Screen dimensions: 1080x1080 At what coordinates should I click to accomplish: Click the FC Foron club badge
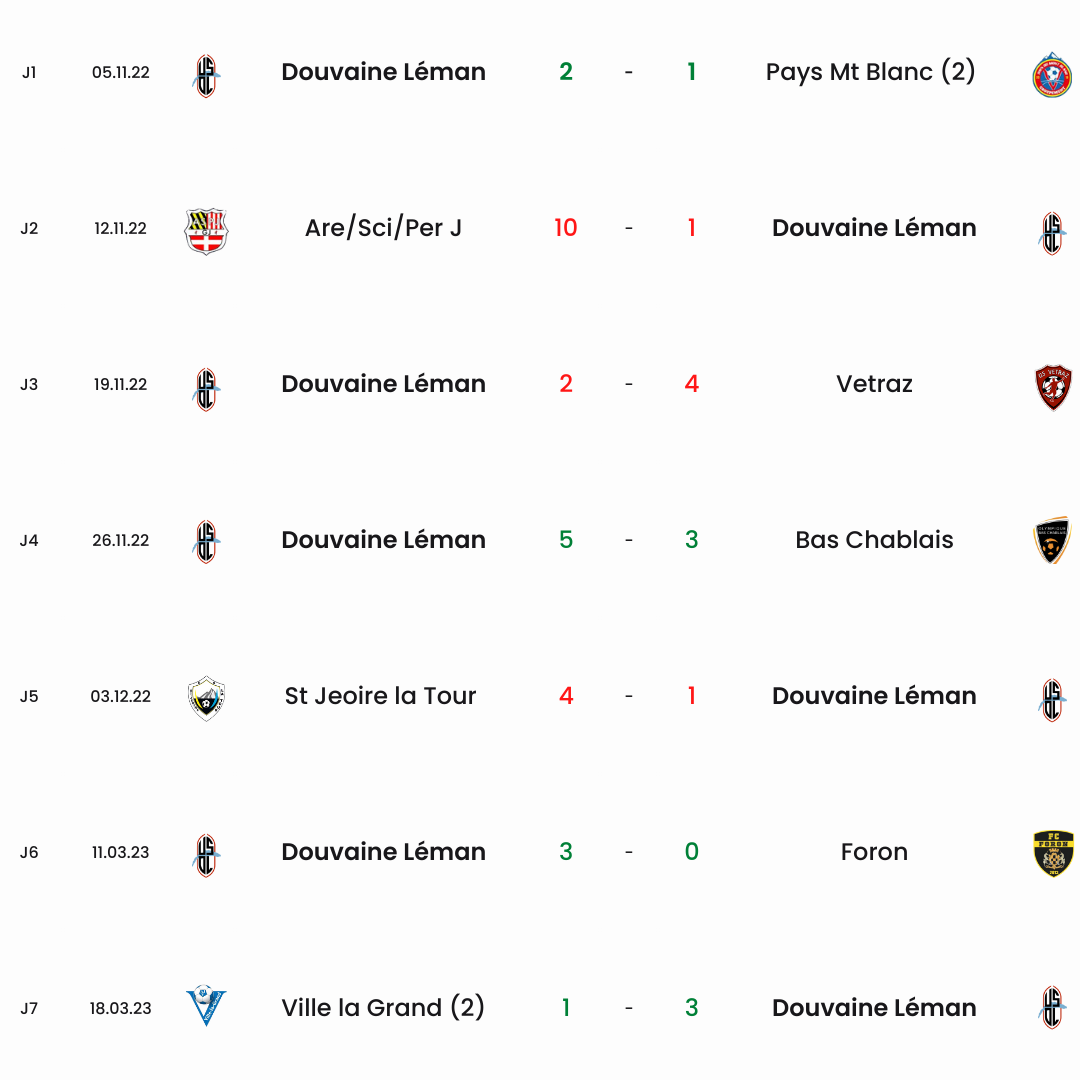point(1053,853)
